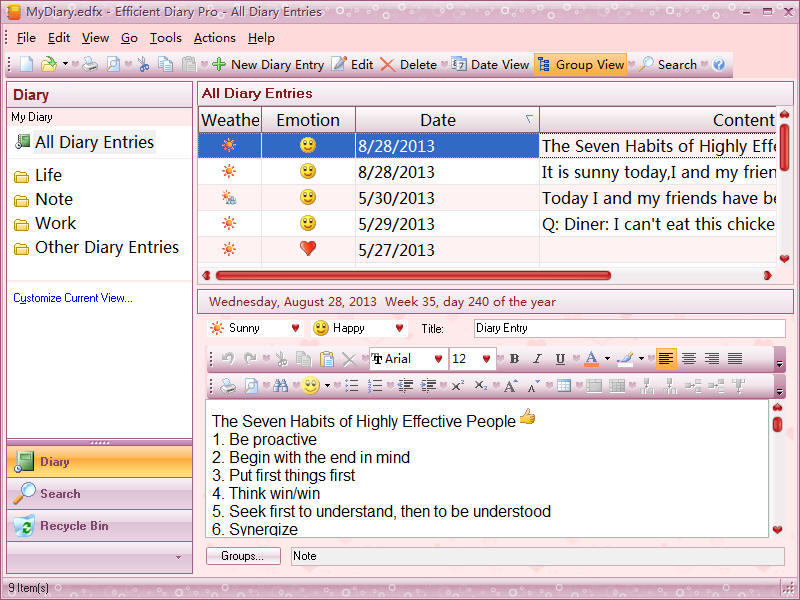Open the Tools menu
The height and width of the screenshot is (600, 800).
(165, 38)
